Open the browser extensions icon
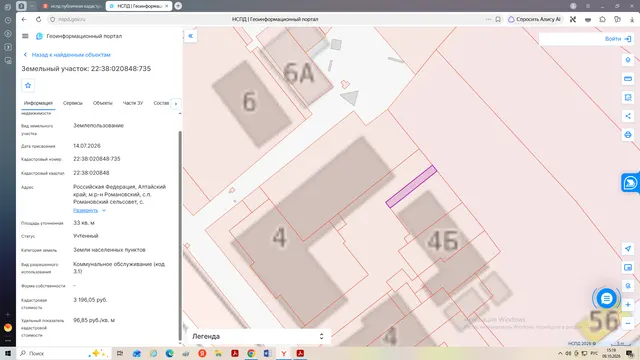The height and width of the screenshot is (360, 640). coord(602,19)
